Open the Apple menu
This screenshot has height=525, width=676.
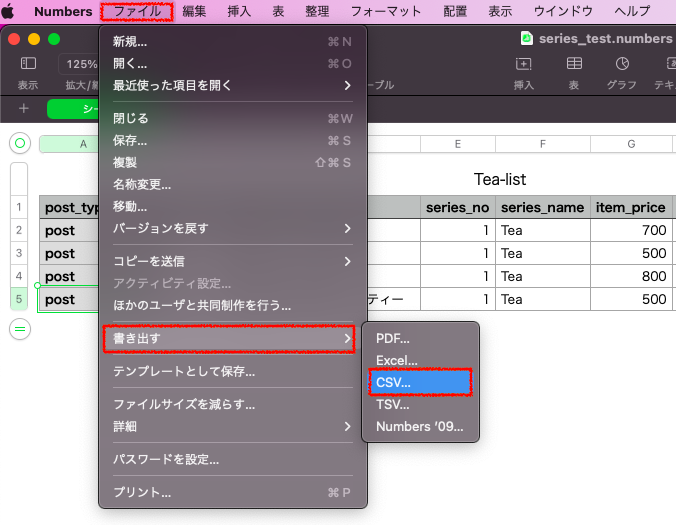tap(8, 11)
